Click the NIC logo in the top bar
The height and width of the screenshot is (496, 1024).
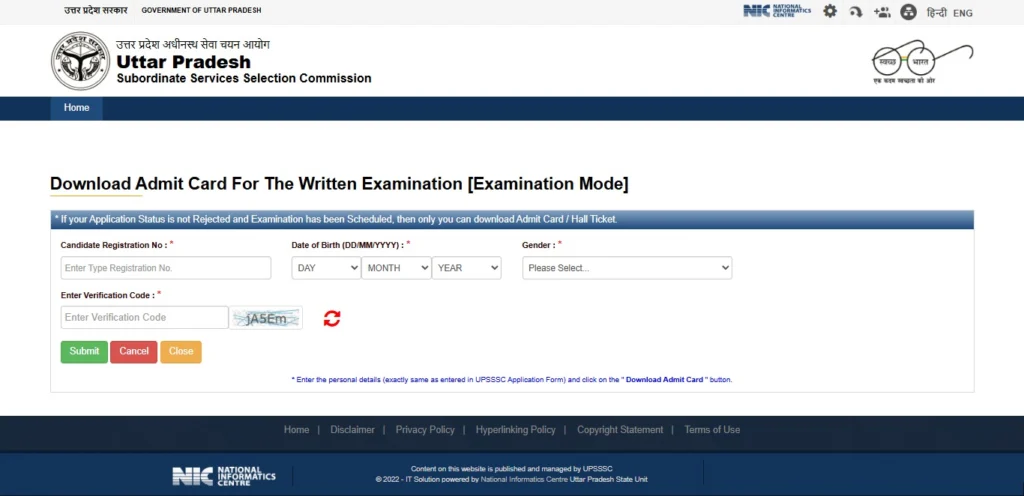(776, 11)
